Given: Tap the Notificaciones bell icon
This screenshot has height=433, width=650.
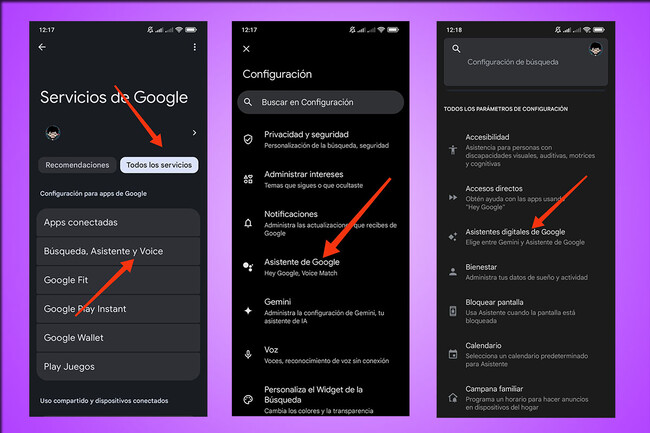Looking at the screenshot, I should pyautogui.click(x=248, y=220).
